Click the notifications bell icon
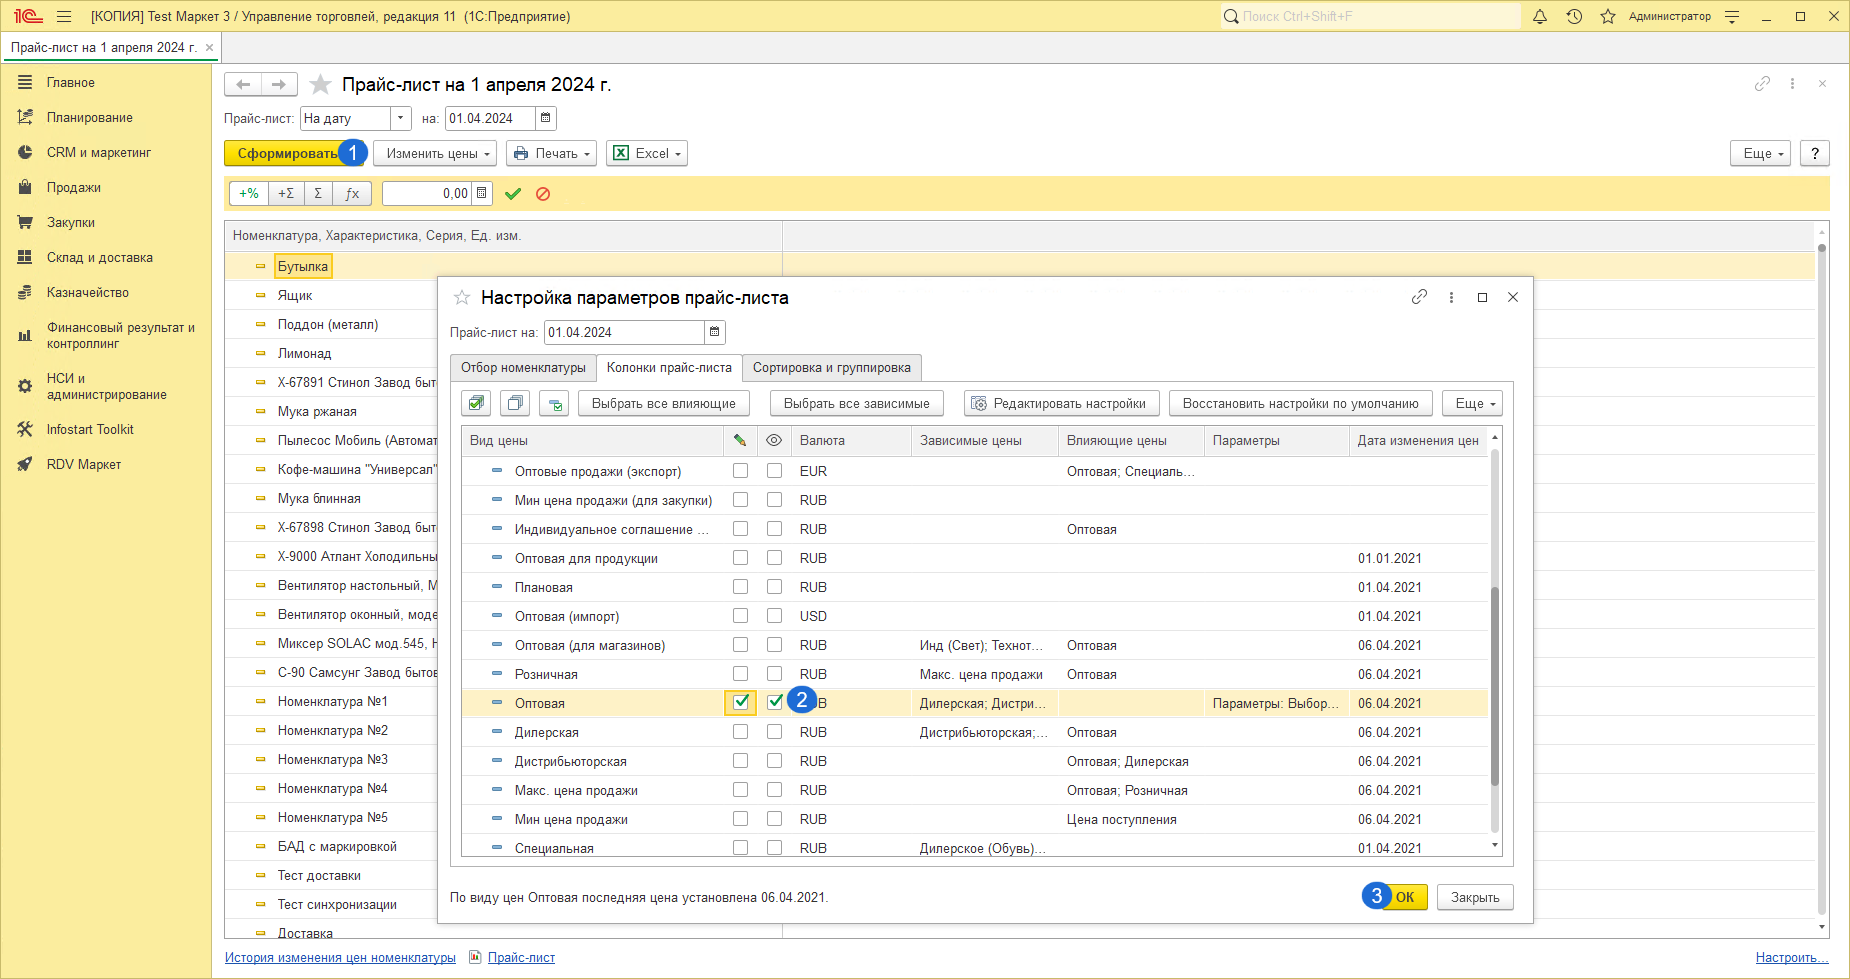 point(1540,16)
